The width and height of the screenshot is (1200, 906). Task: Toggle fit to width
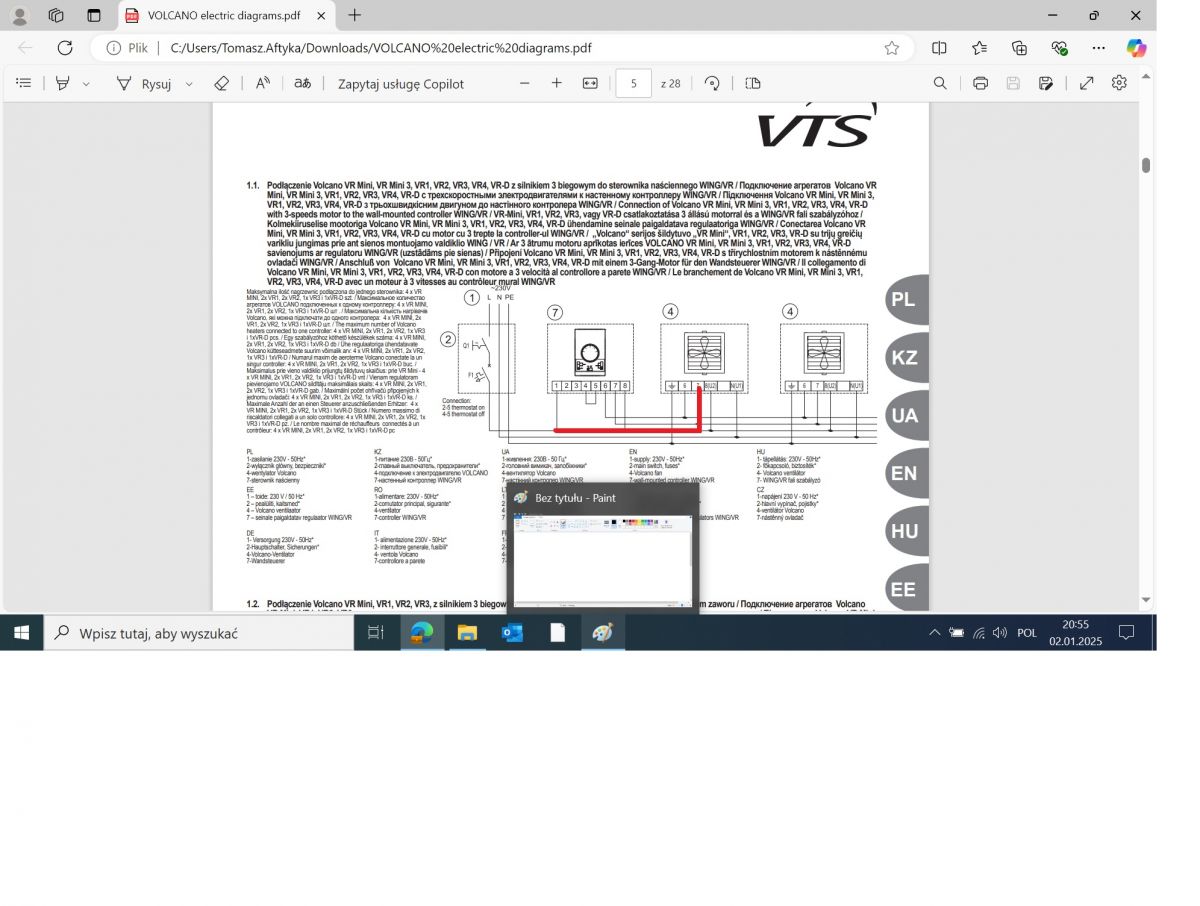(590, 84)
